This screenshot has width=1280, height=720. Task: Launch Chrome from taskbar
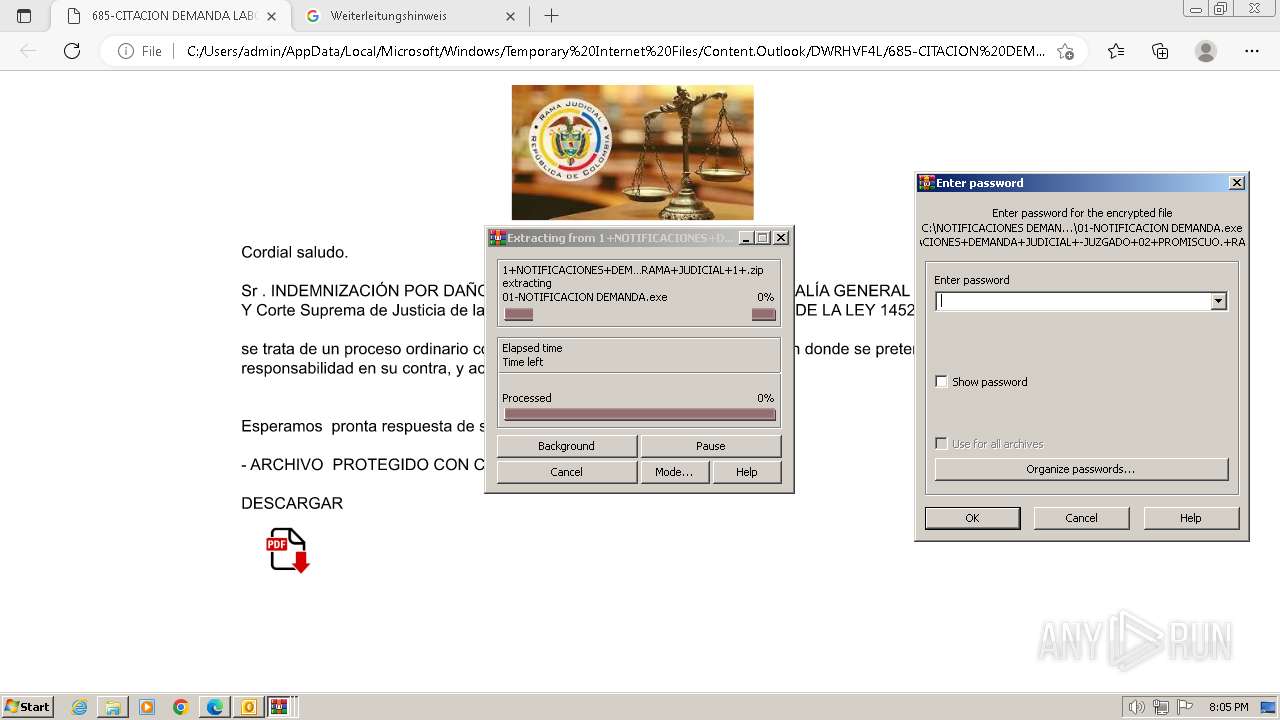[x=181, y=707]
